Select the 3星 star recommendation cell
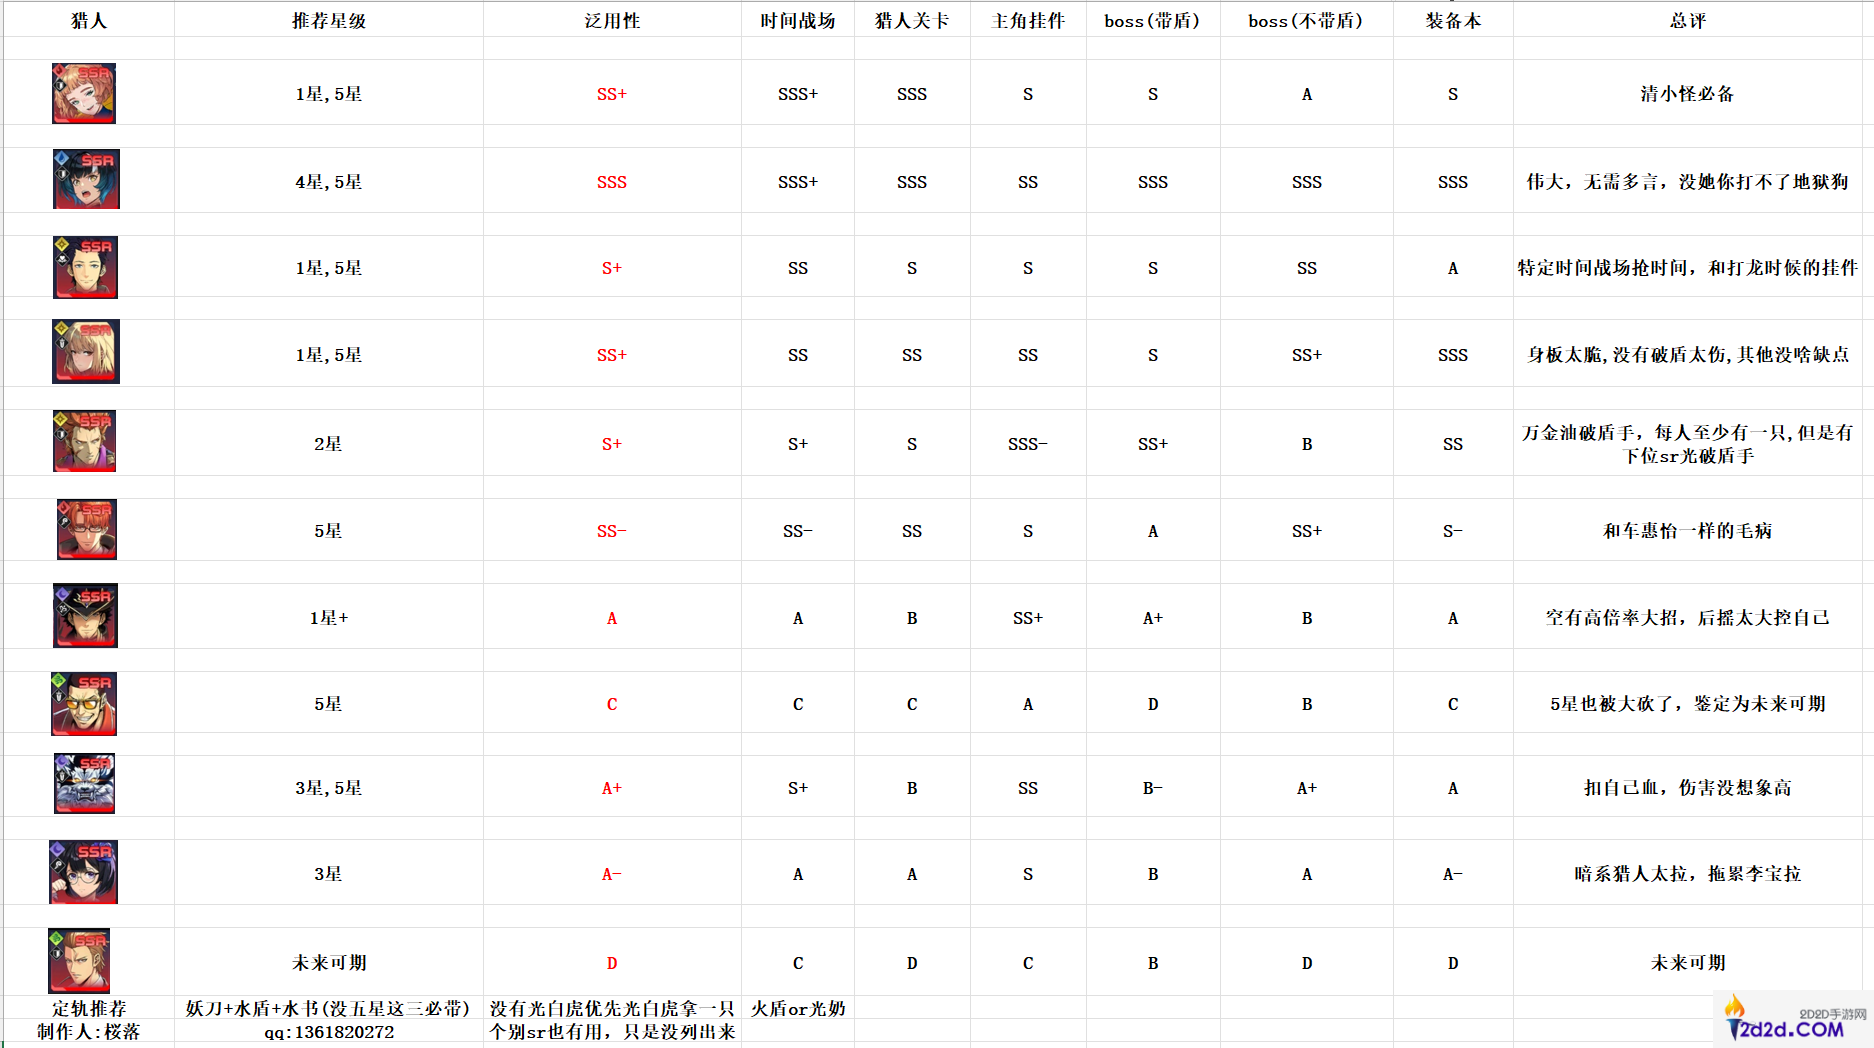Image resolution: width=1874 pixels, height=1048 pixels. 329,873
